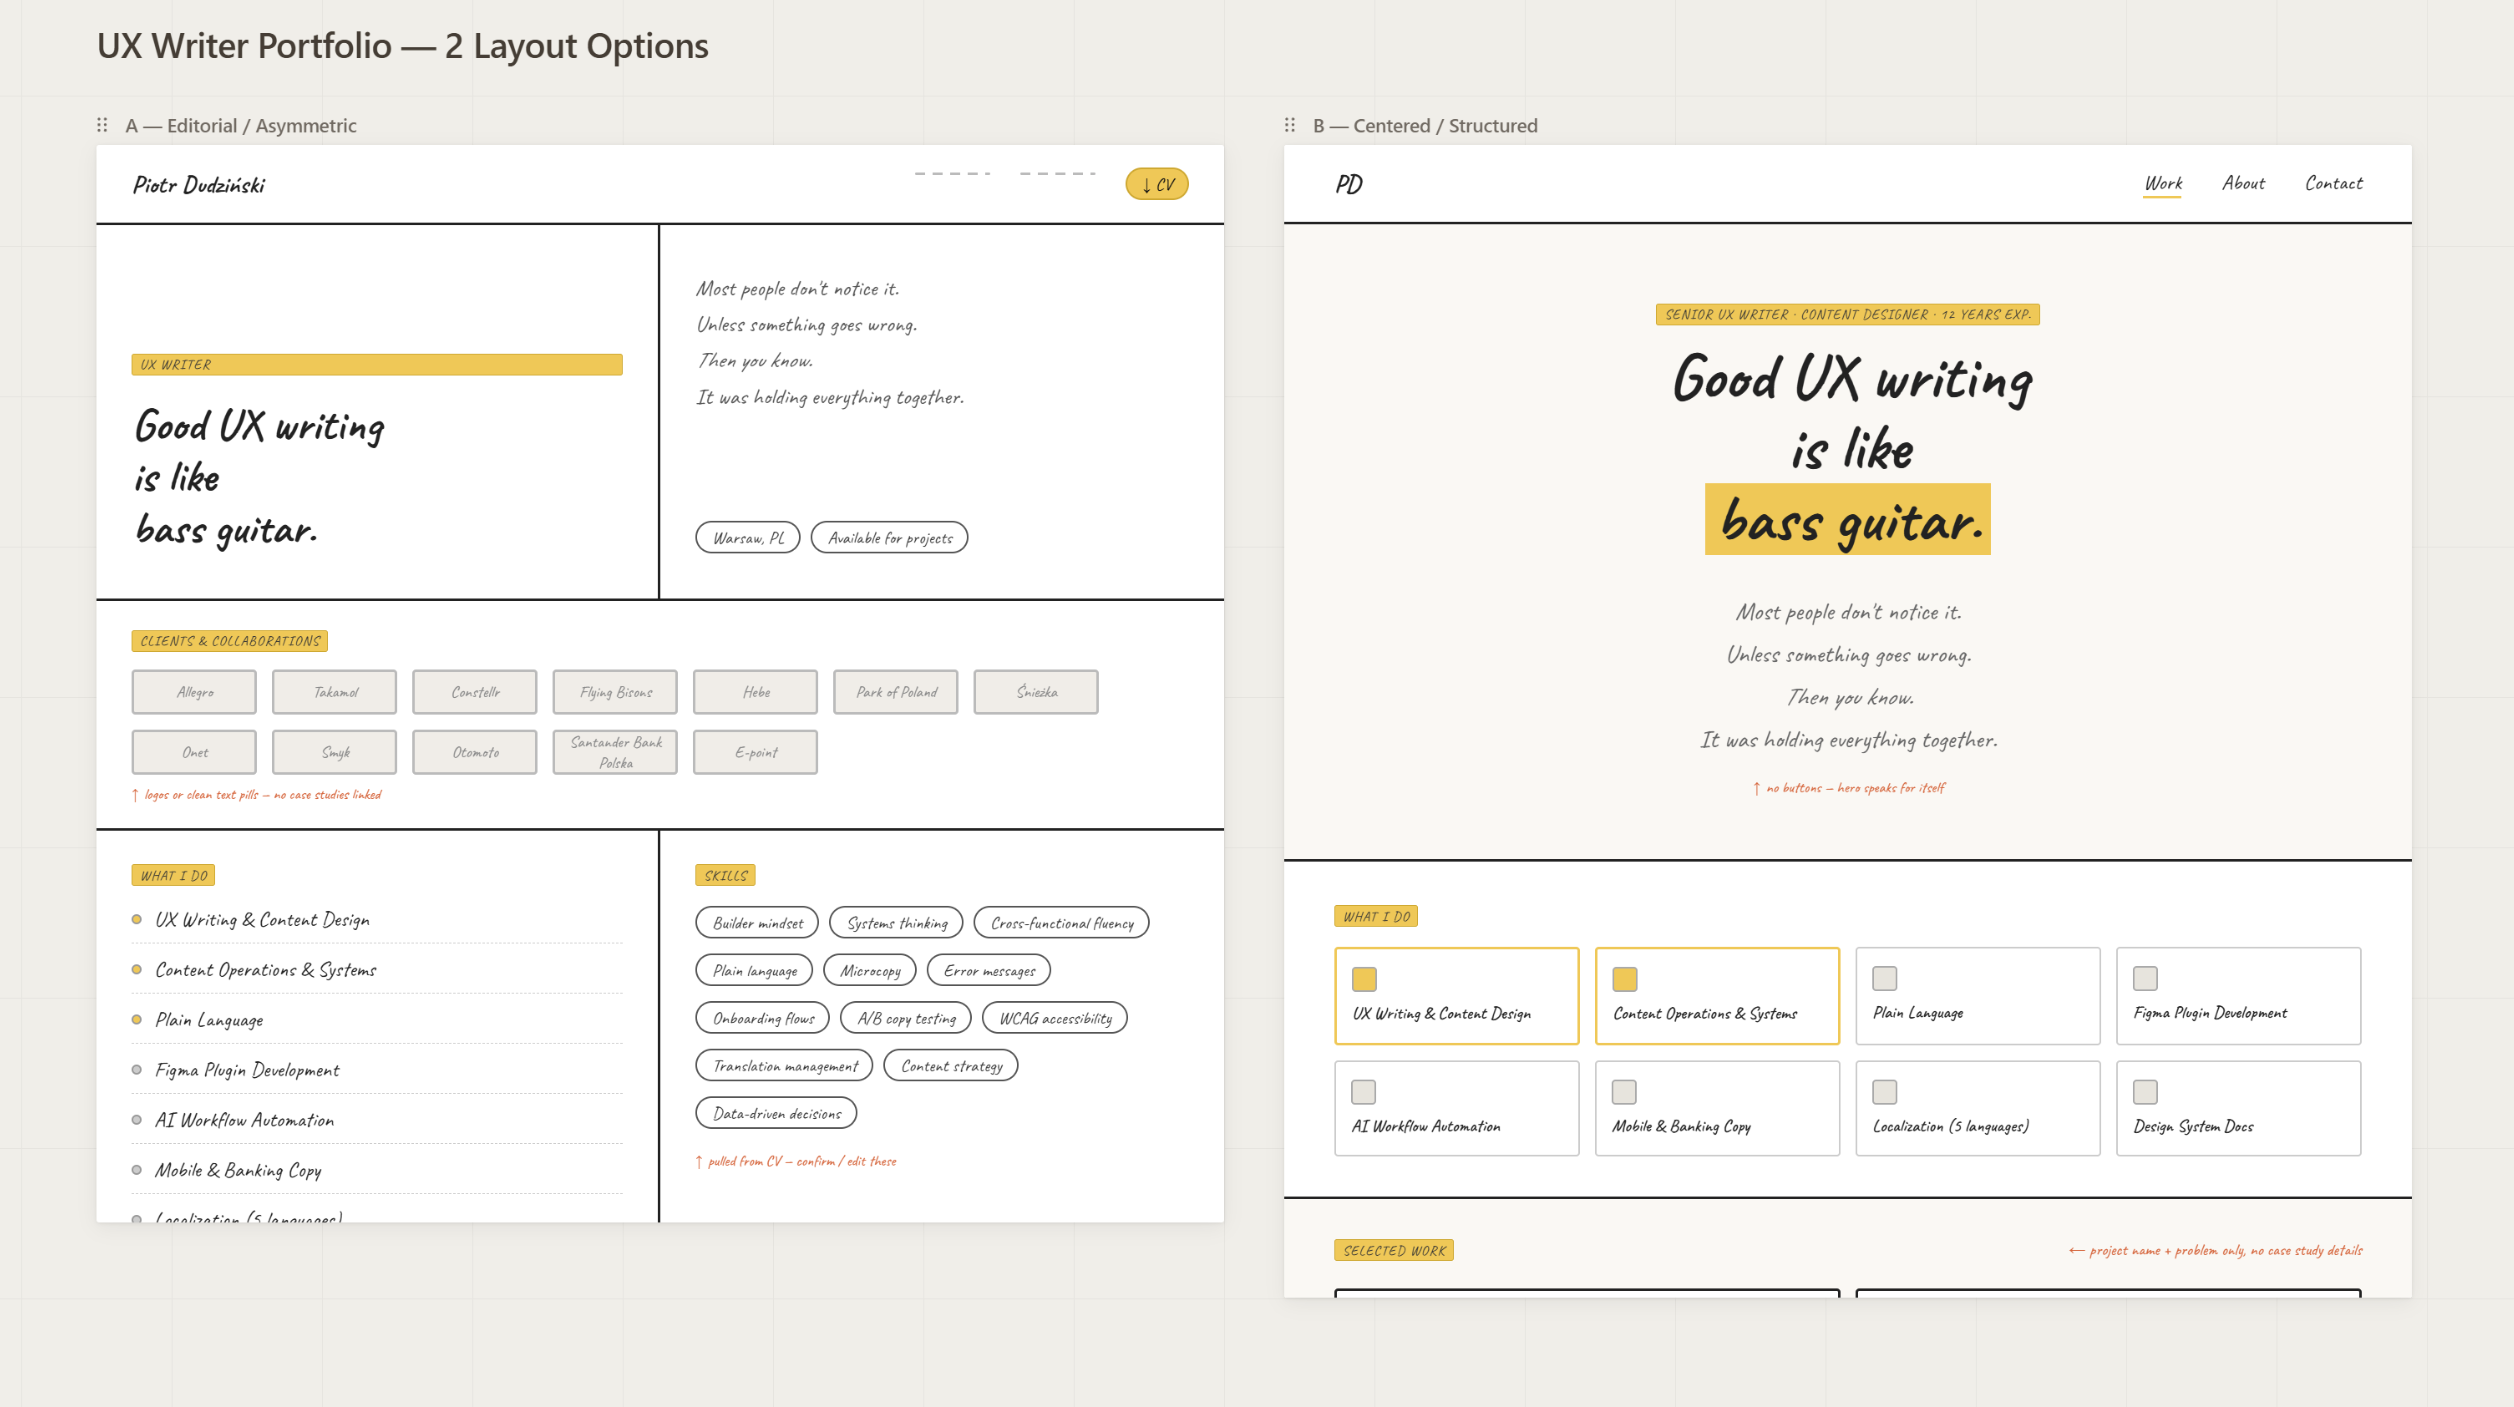
Task: Open the Contact nav item in layout B
Action: click(2334, 183)
